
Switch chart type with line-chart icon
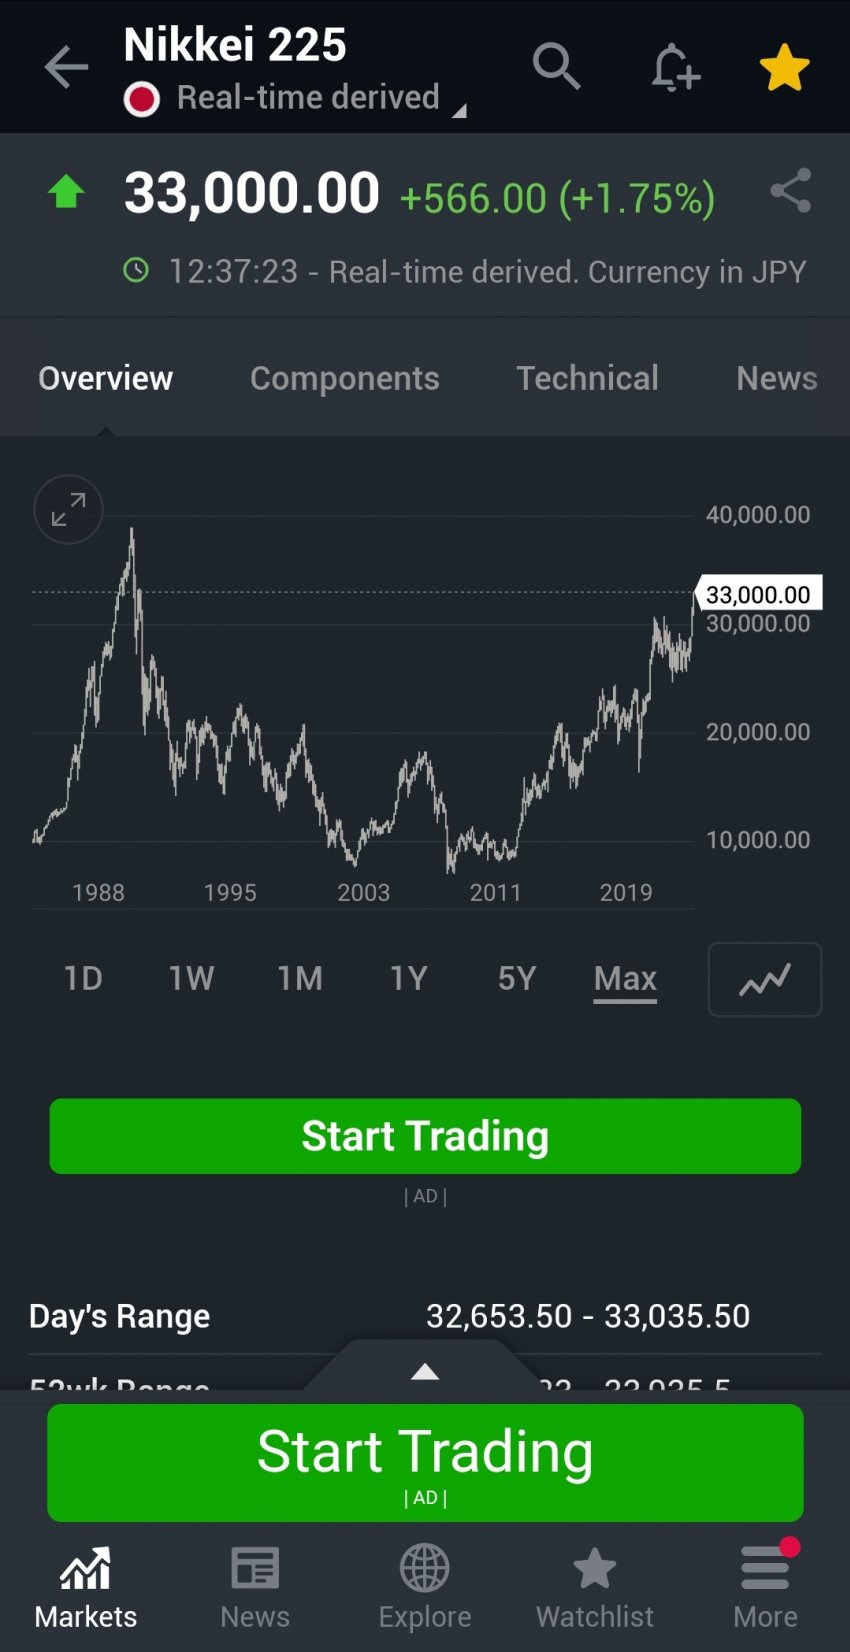click(765, 980)
